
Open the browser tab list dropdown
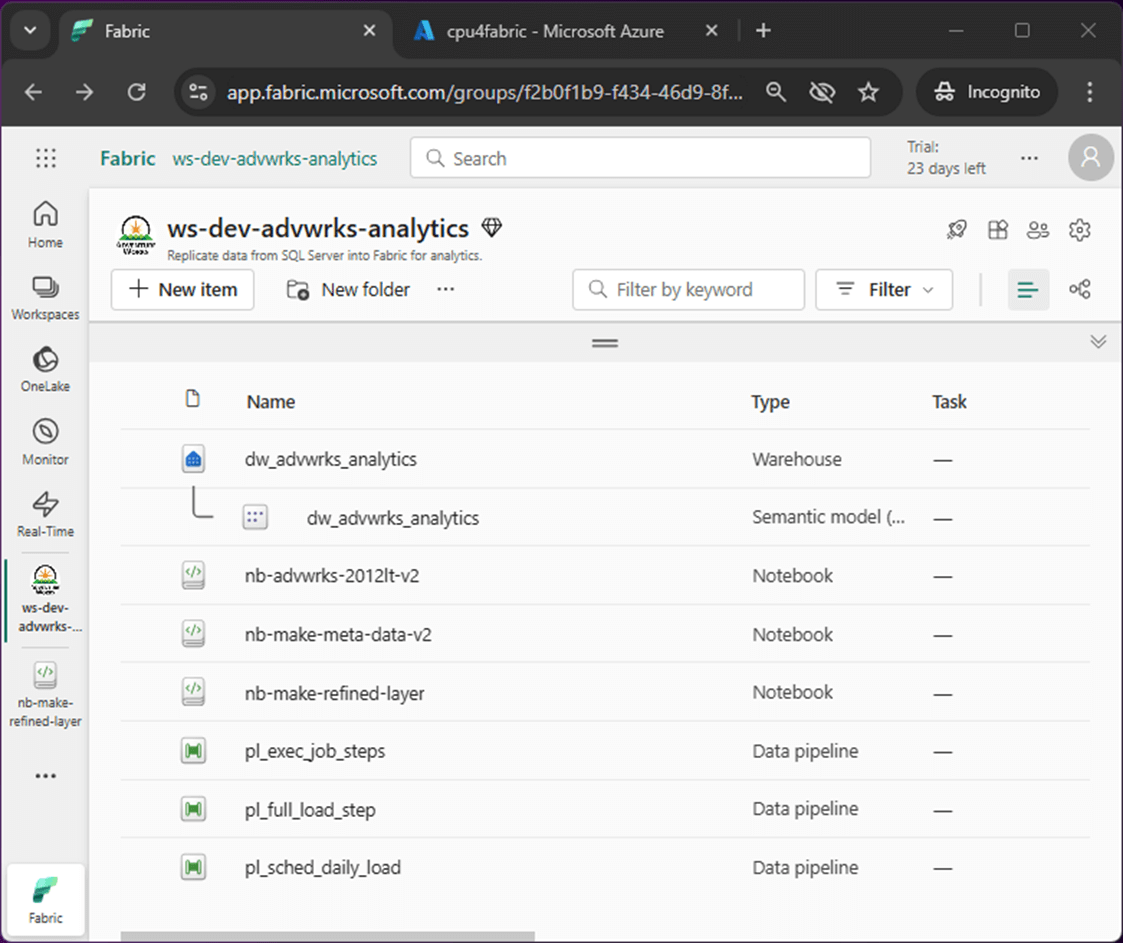point(29,31)
